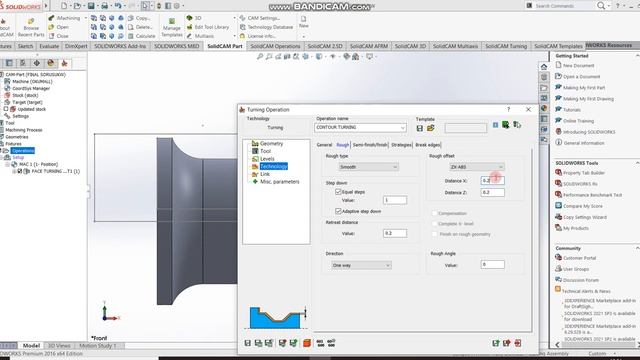This screenshot has width=640, height=360.
Task: Click the Online Training link
Action: pos(578,121)
